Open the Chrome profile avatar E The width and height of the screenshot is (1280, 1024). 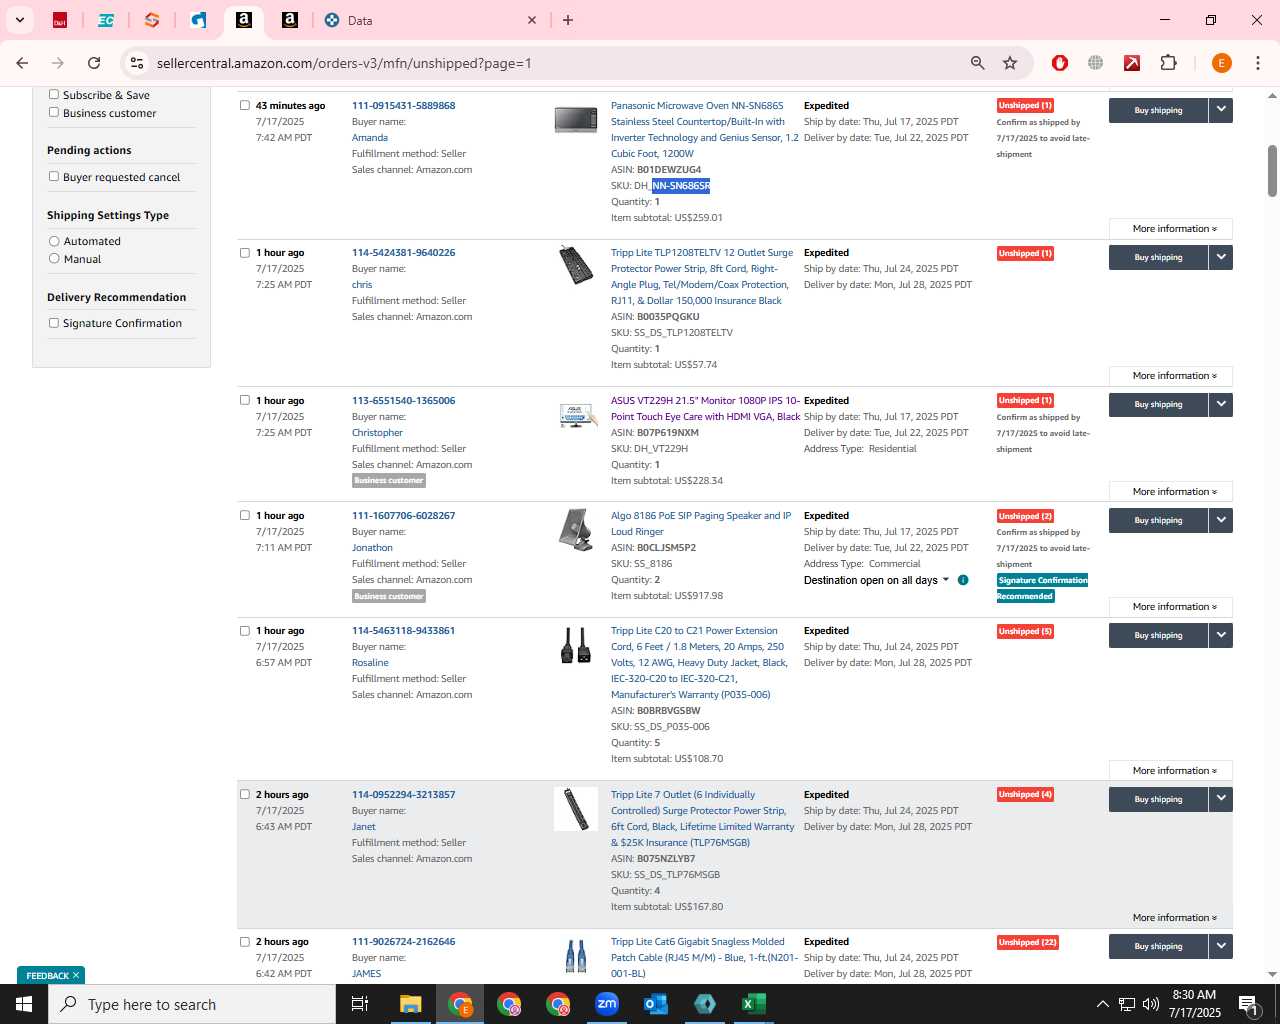tap(1221, 63)
